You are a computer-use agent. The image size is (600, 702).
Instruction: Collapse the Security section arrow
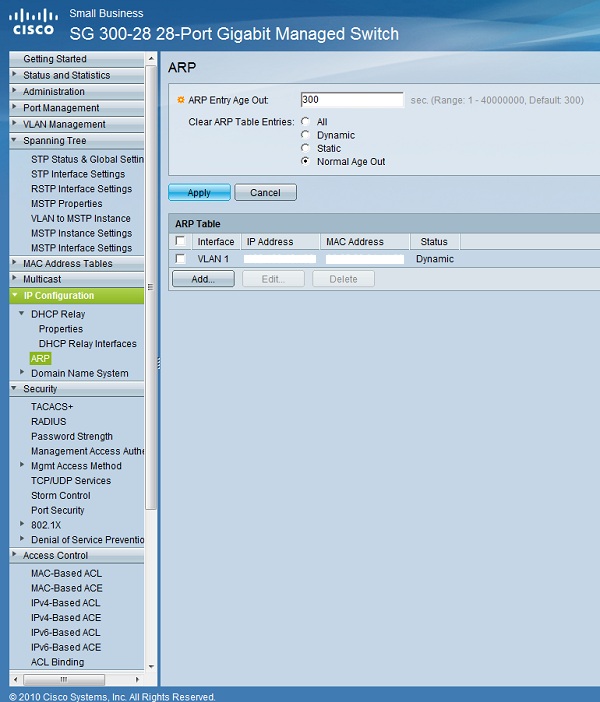tap(14, 388)
